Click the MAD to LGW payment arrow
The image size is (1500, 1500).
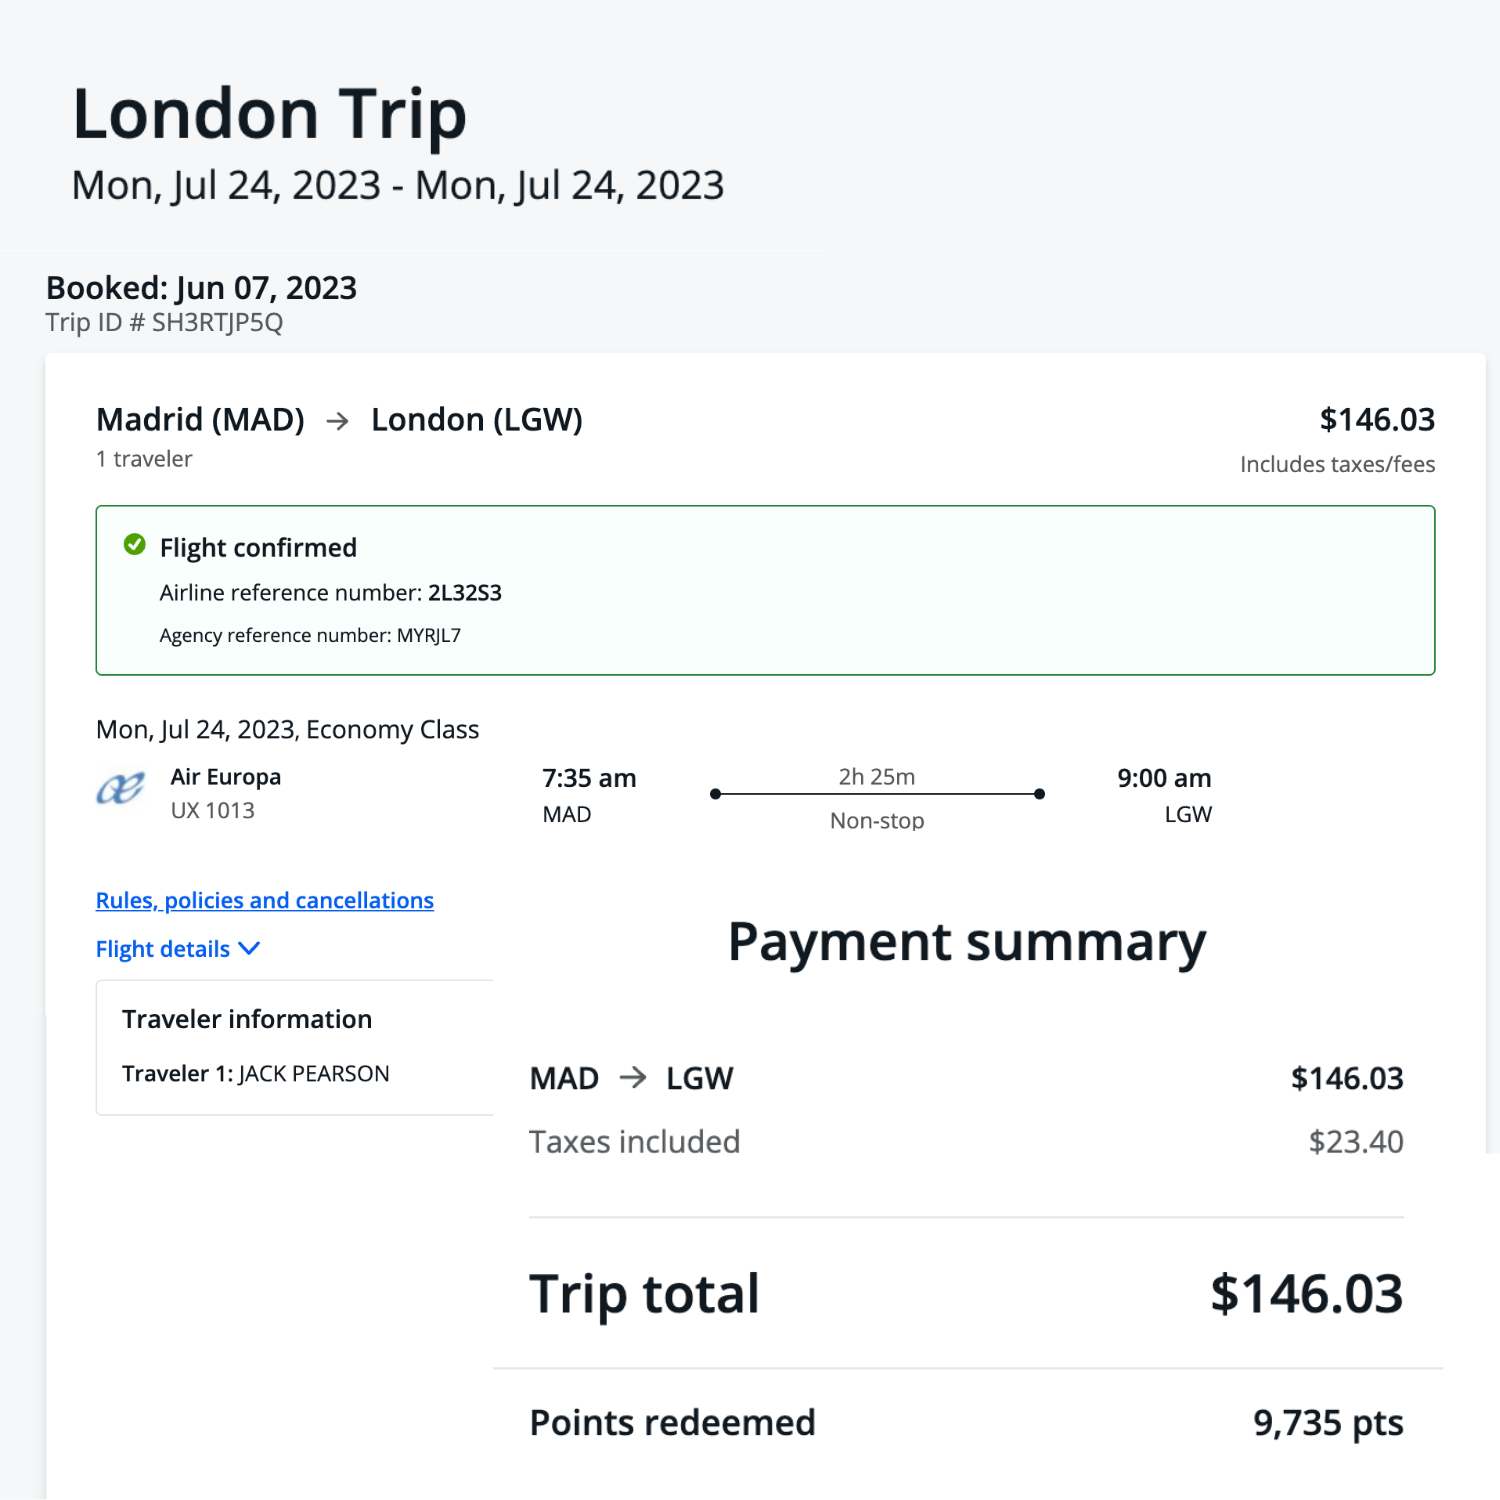click(632, 1077)
